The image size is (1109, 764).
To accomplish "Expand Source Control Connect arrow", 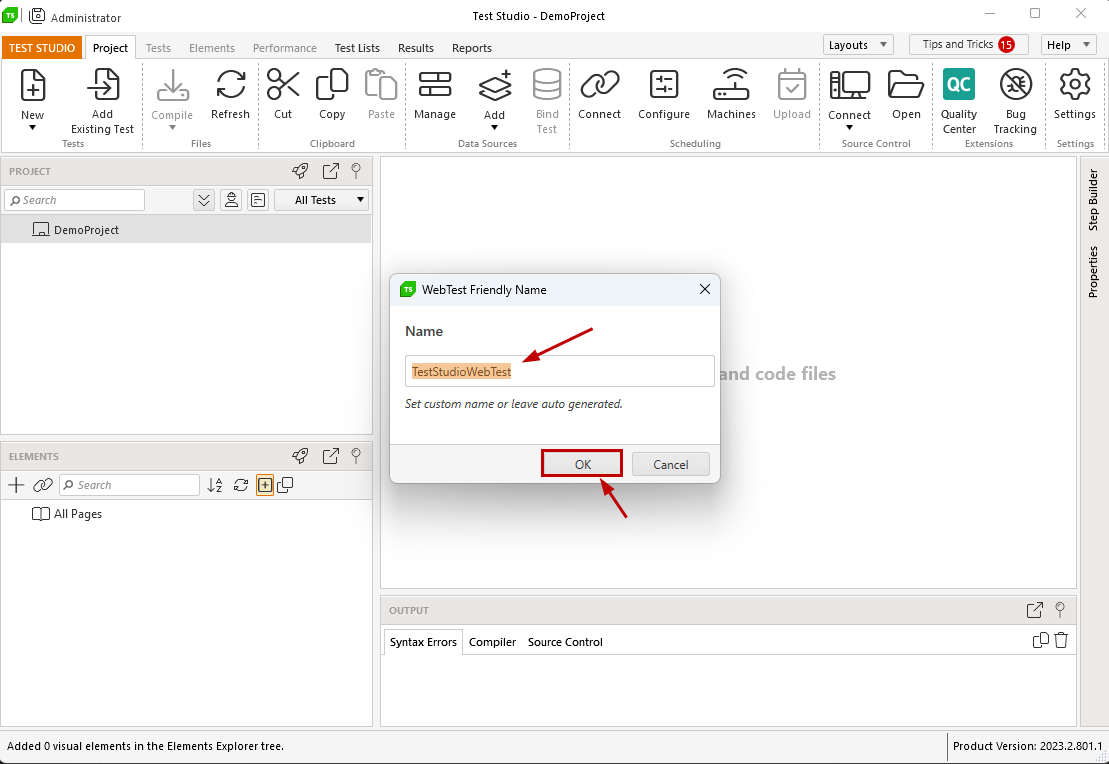I will tap(849, 128).
